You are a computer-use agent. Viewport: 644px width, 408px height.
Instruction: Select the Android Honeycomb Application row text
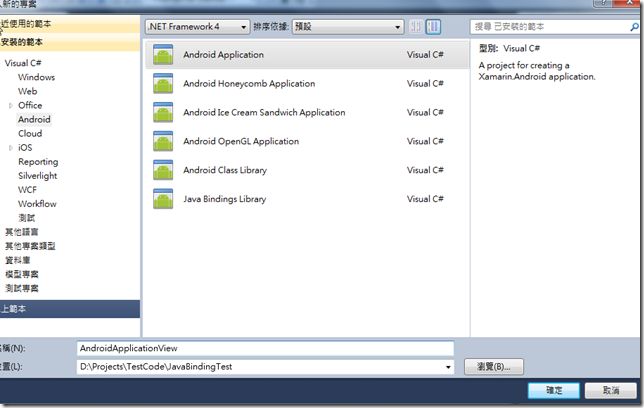pyautogui.click(x=249, y=84)
